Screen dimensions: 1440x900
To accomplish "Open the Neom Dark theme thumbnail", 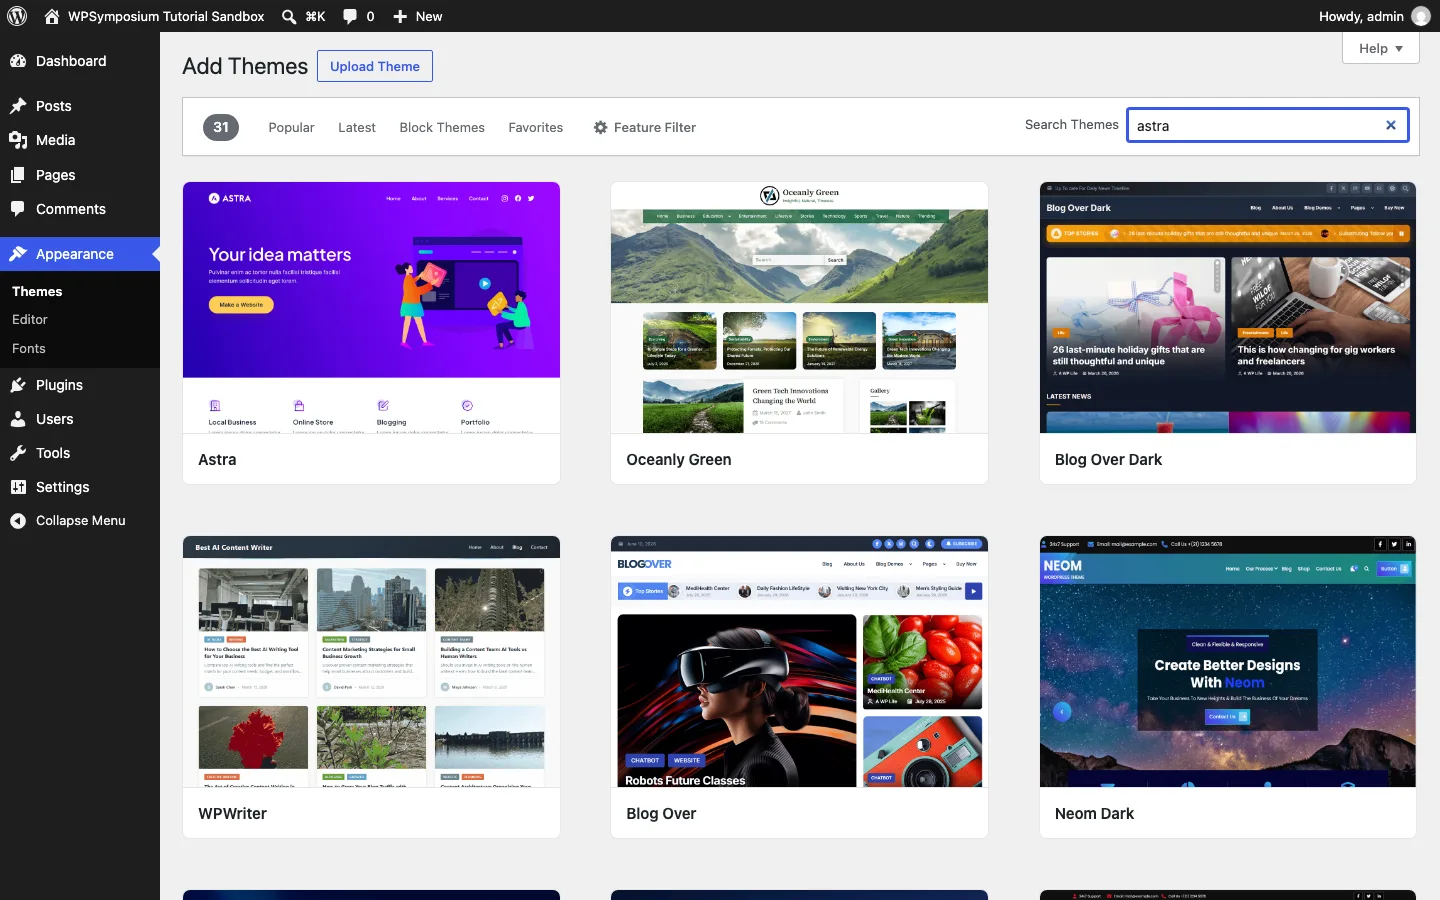I will [1228, 662].
